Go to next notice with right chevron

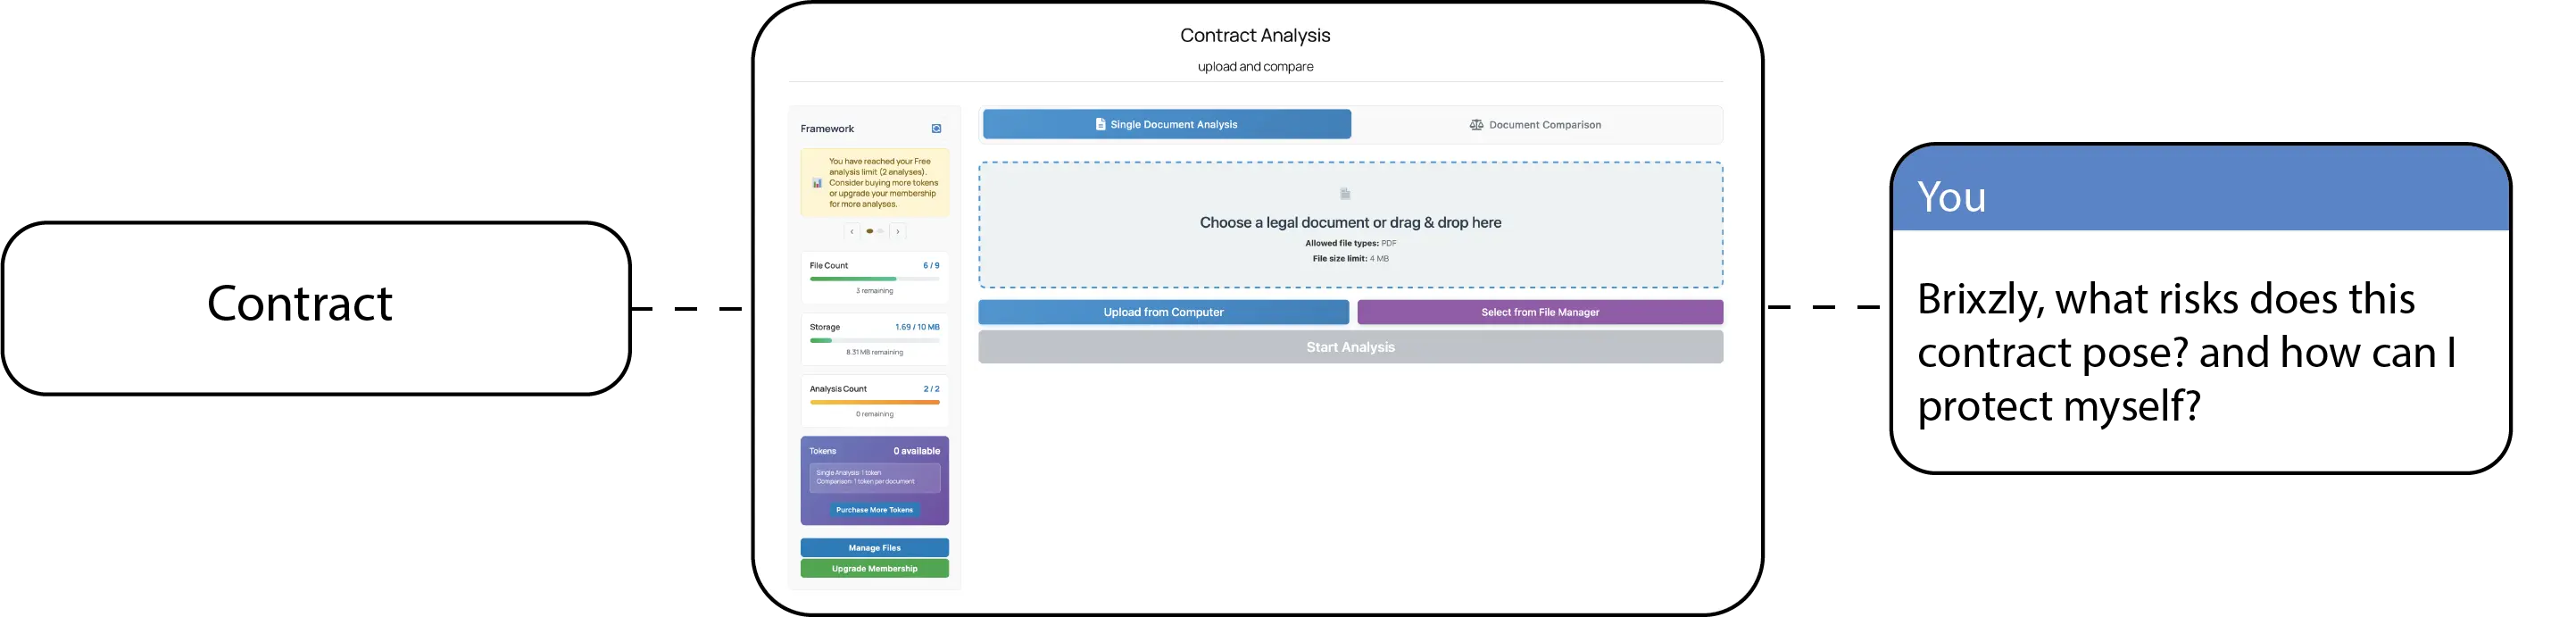tap(898, 232)
